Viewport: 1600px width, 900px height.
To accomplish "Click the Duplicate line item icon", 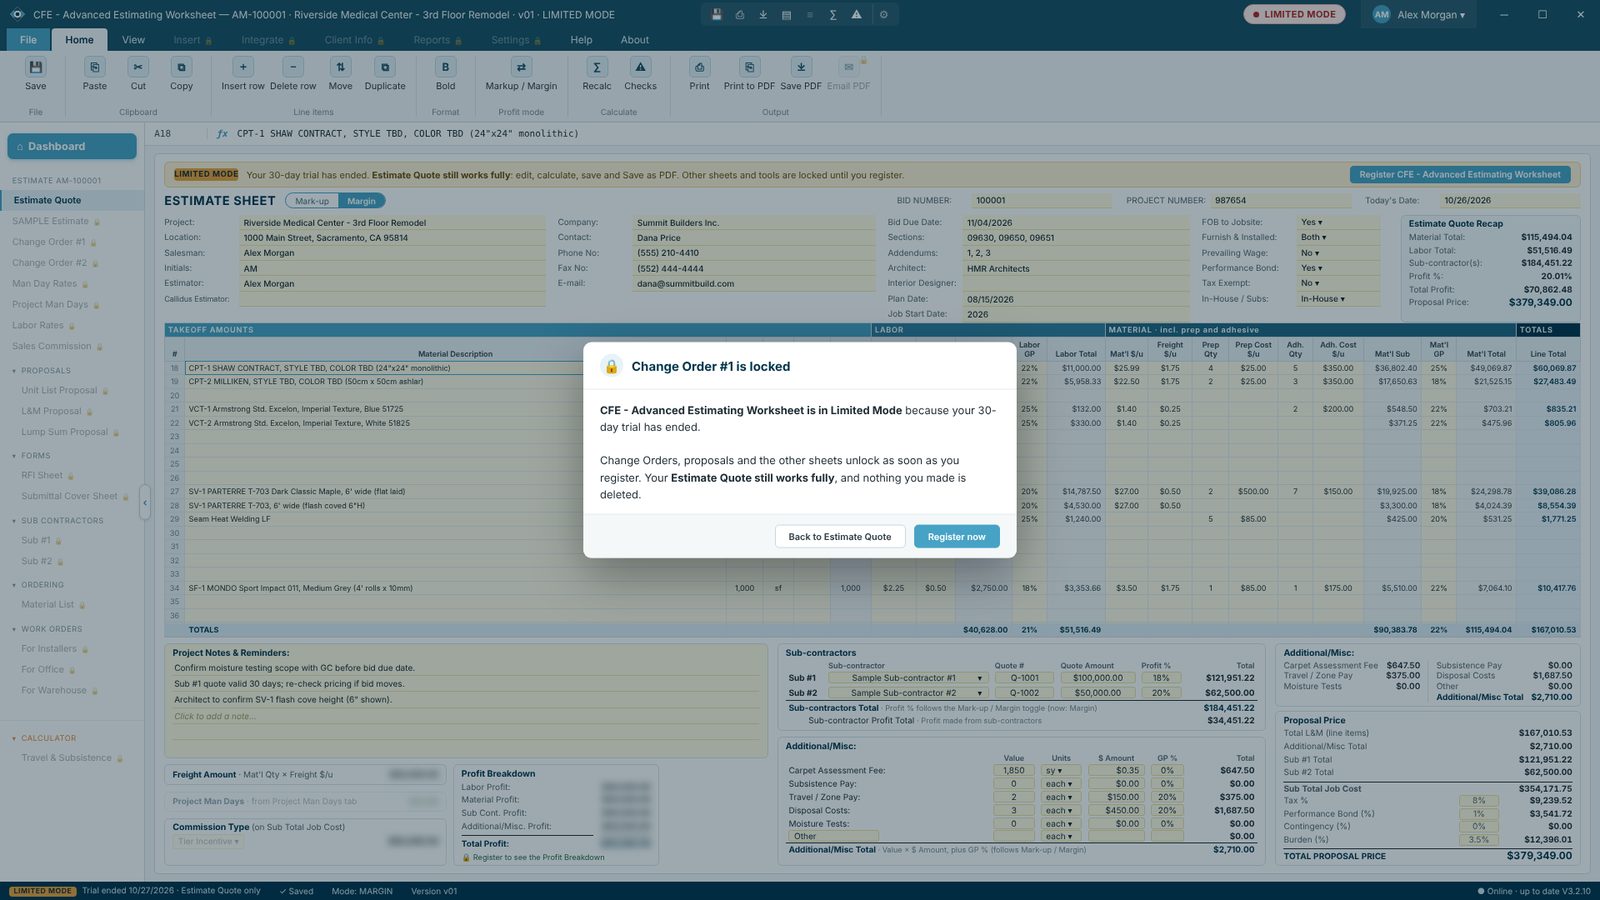I will (385, 67).
